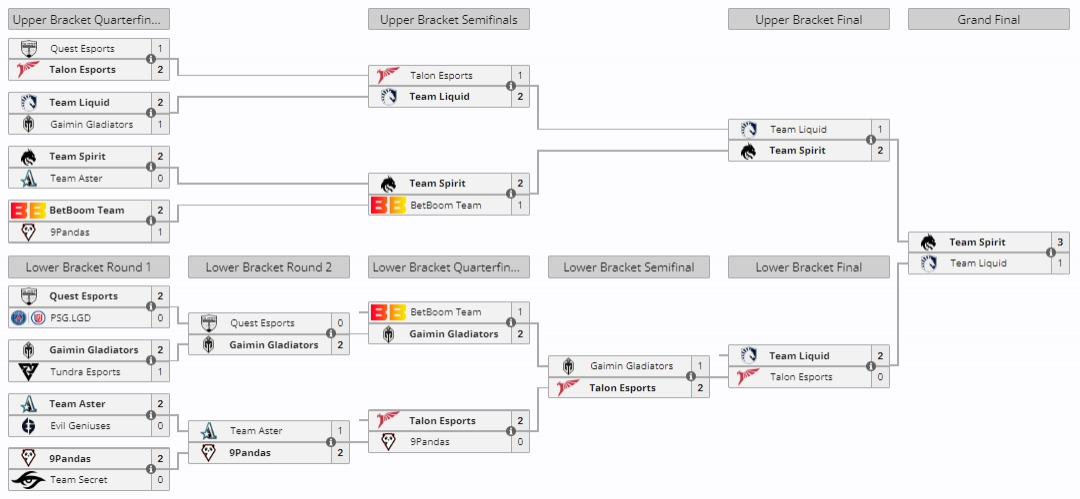
Task: Click the Team Secret logo
Action: click(x=28, y=480)
